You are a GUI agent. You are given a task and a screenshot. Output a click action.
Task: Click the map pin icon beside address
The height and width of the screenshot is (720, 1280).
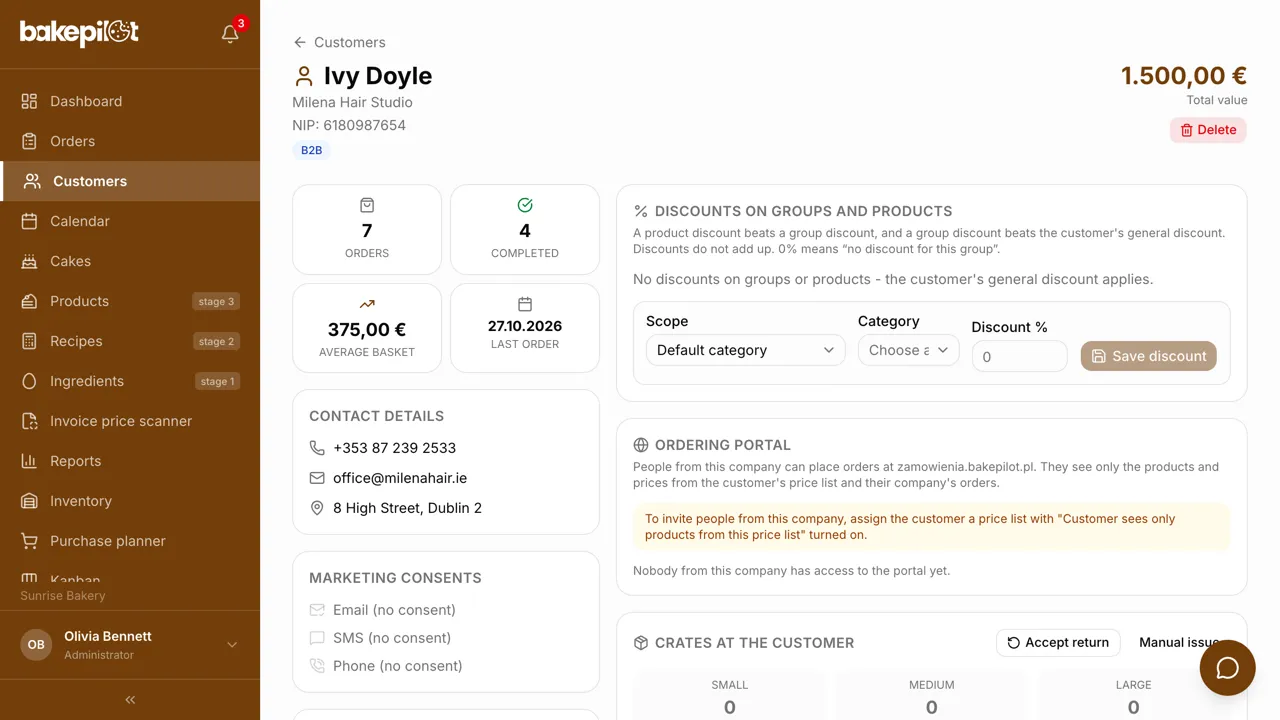tap(317, 508)
